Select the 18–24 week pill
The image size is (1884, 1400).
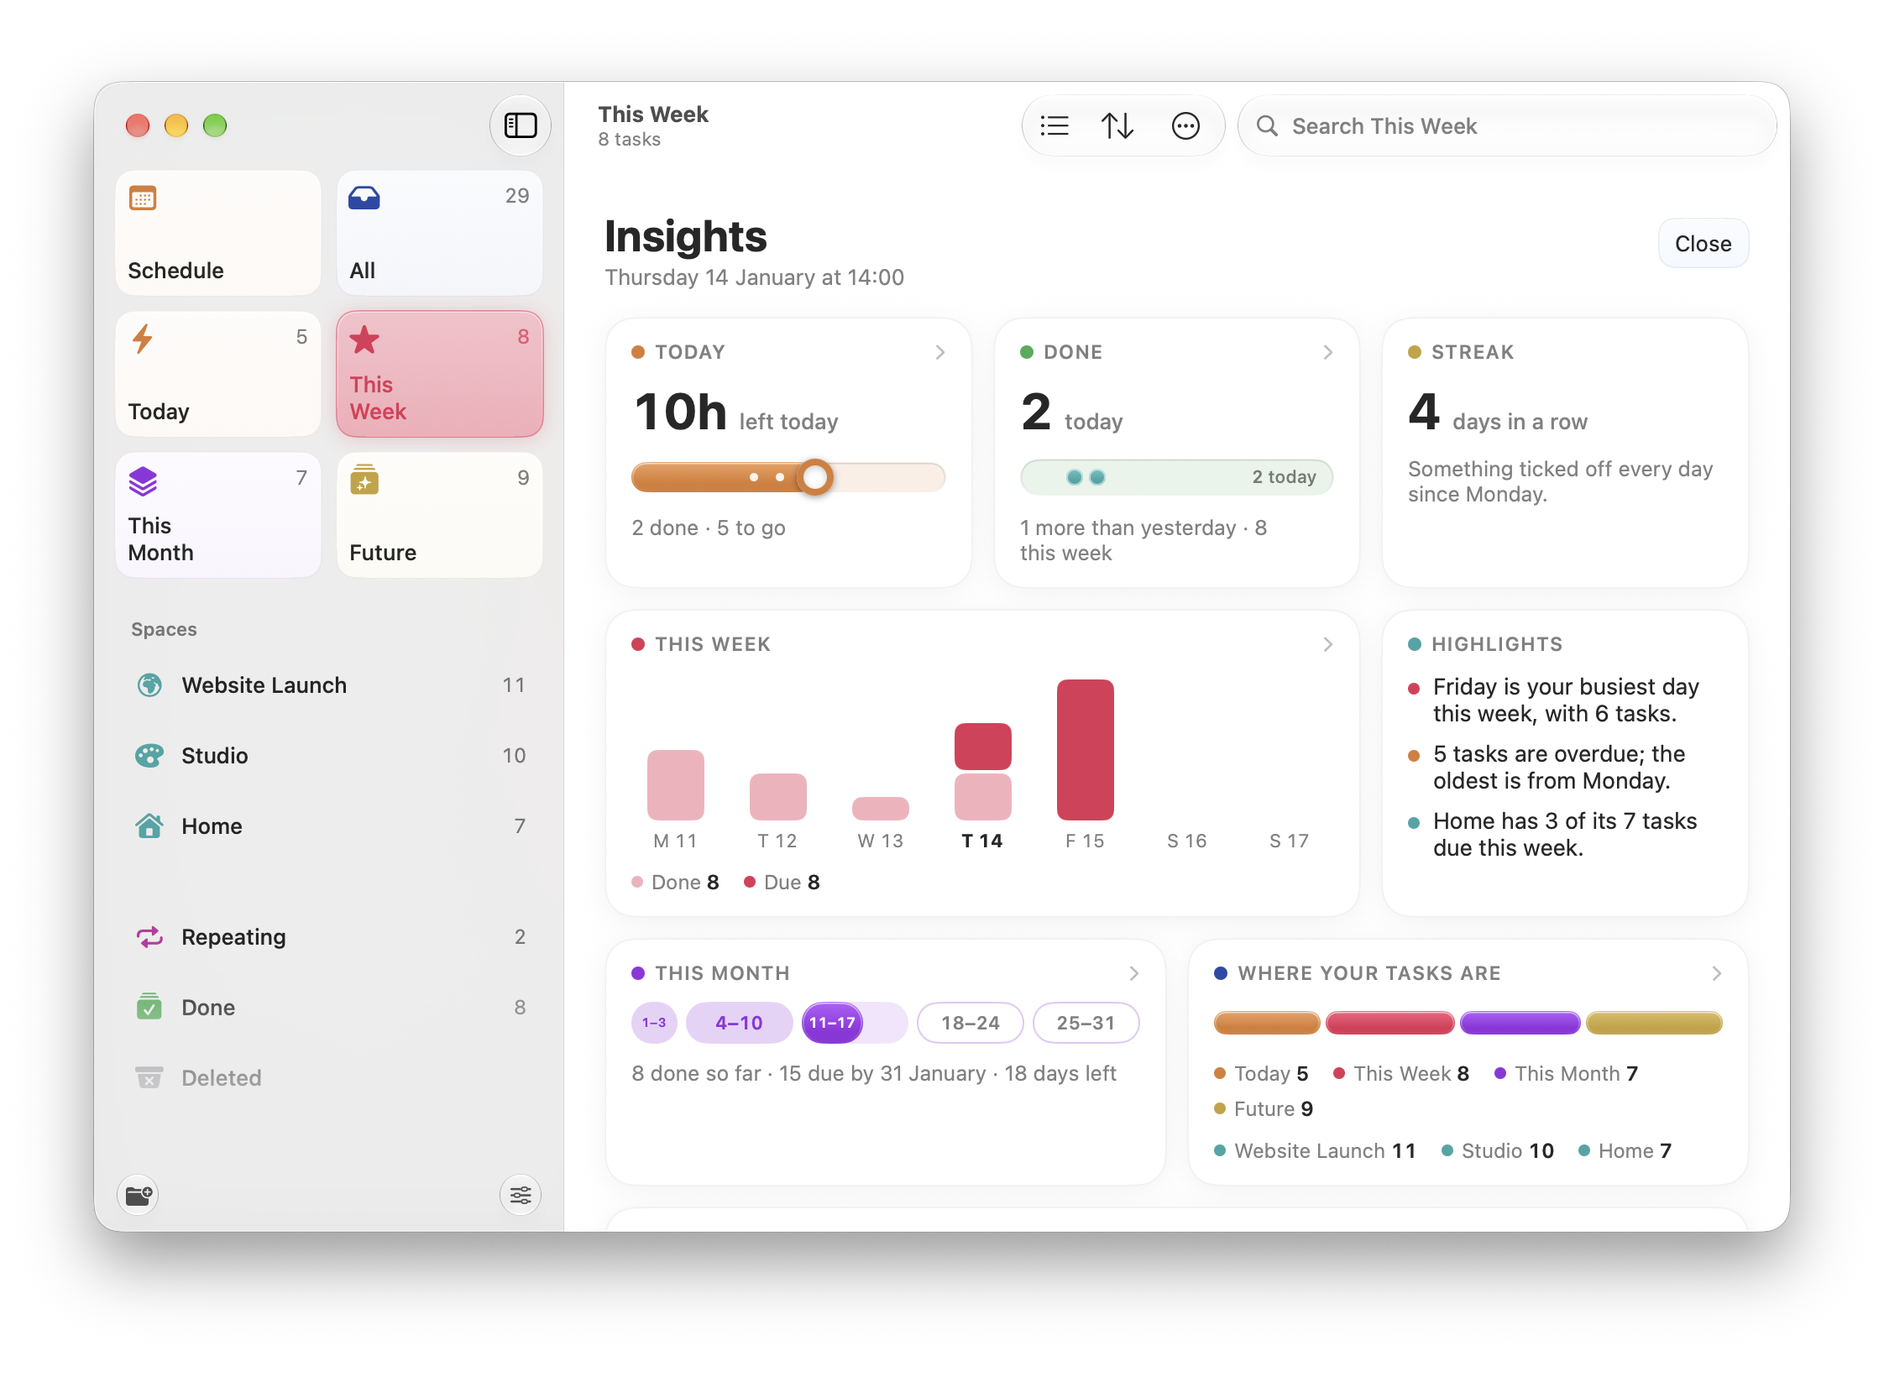click(970, 1022)
